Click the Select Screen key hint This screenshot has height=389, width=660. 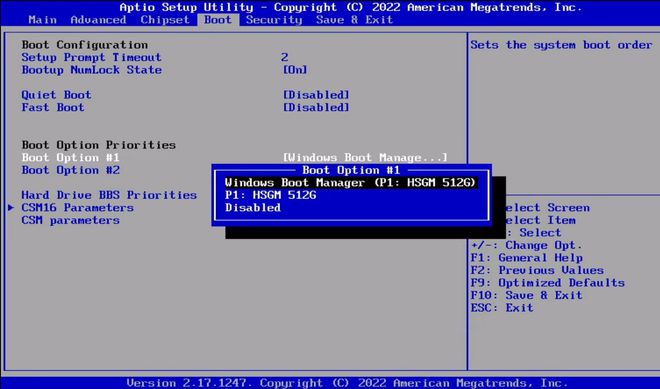[548, 208]
